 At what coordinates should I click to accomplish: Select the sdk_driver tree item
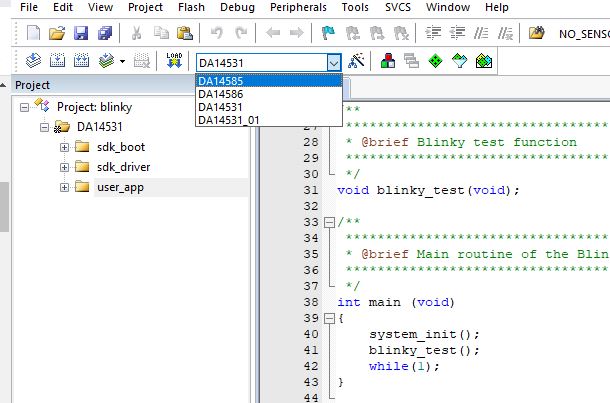[x=124, y=167]
